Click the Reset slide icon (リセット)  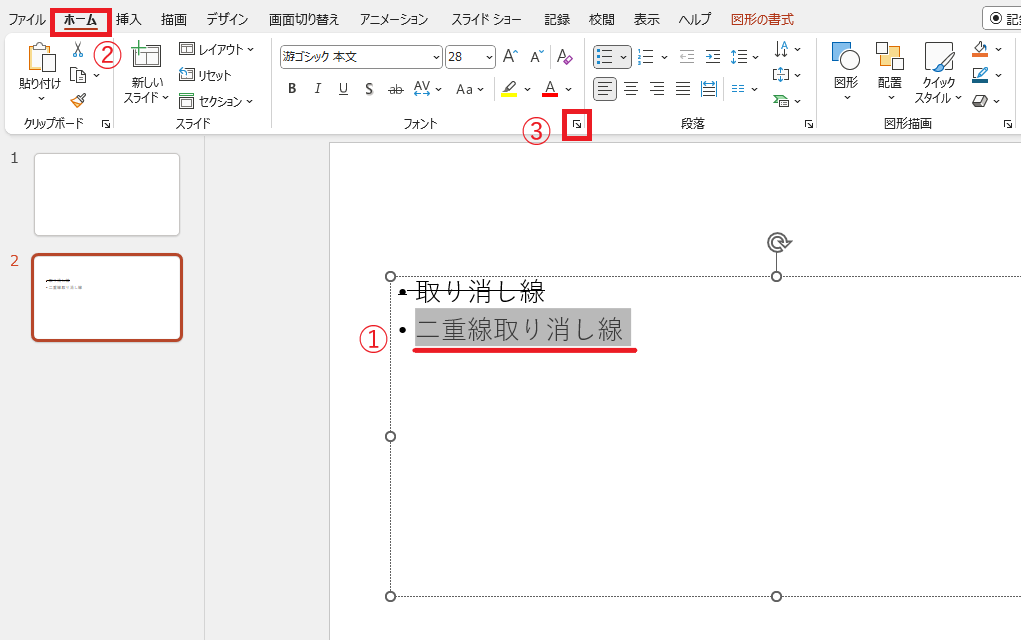coord(206,75)
